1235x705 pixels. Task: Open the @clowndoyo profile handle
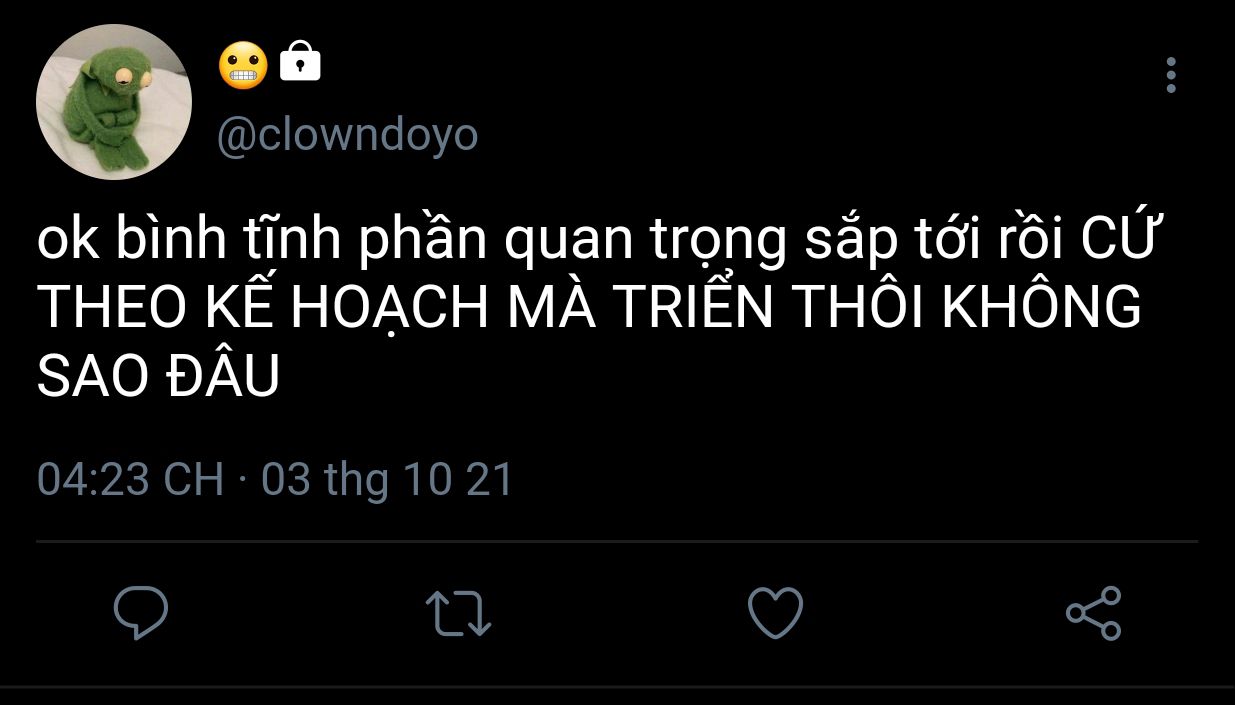[x=347, y=136]
